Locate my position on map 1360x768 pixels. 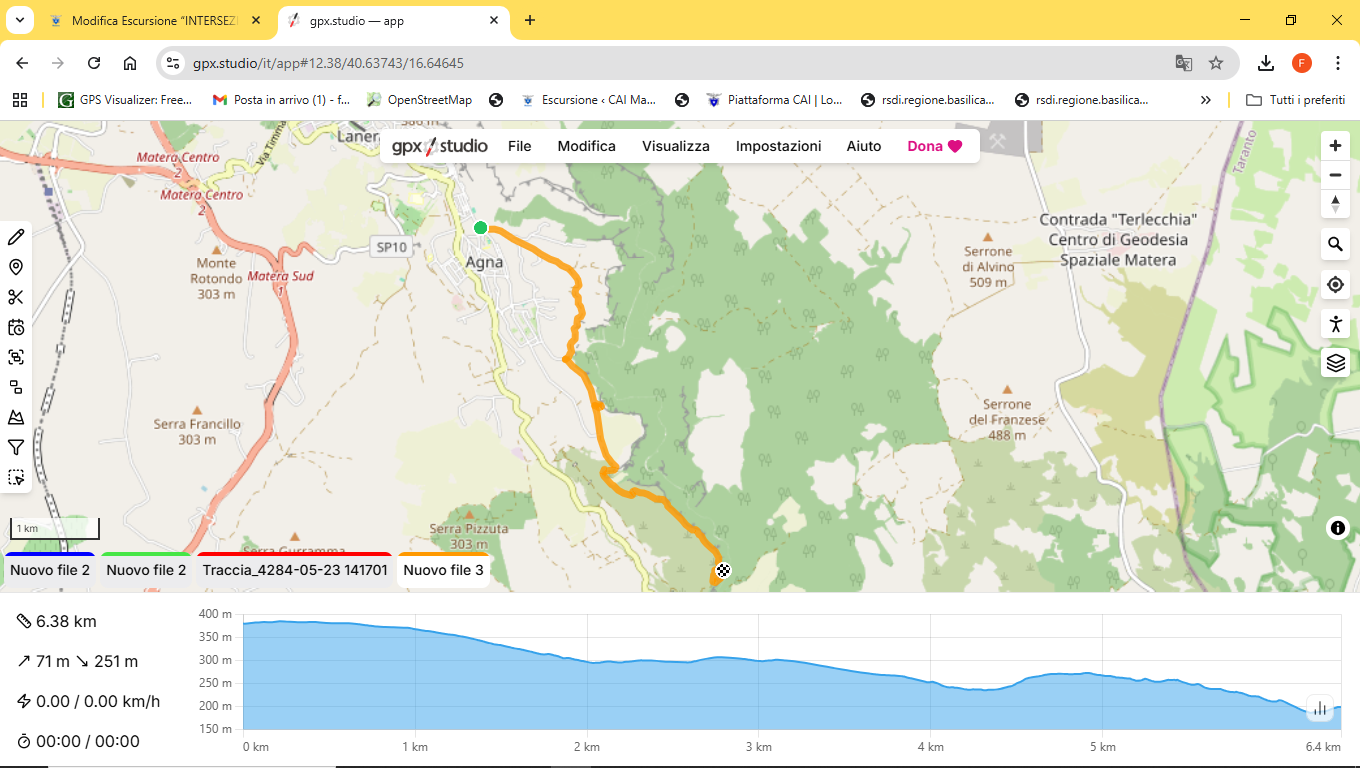[x=1335, y=285]
